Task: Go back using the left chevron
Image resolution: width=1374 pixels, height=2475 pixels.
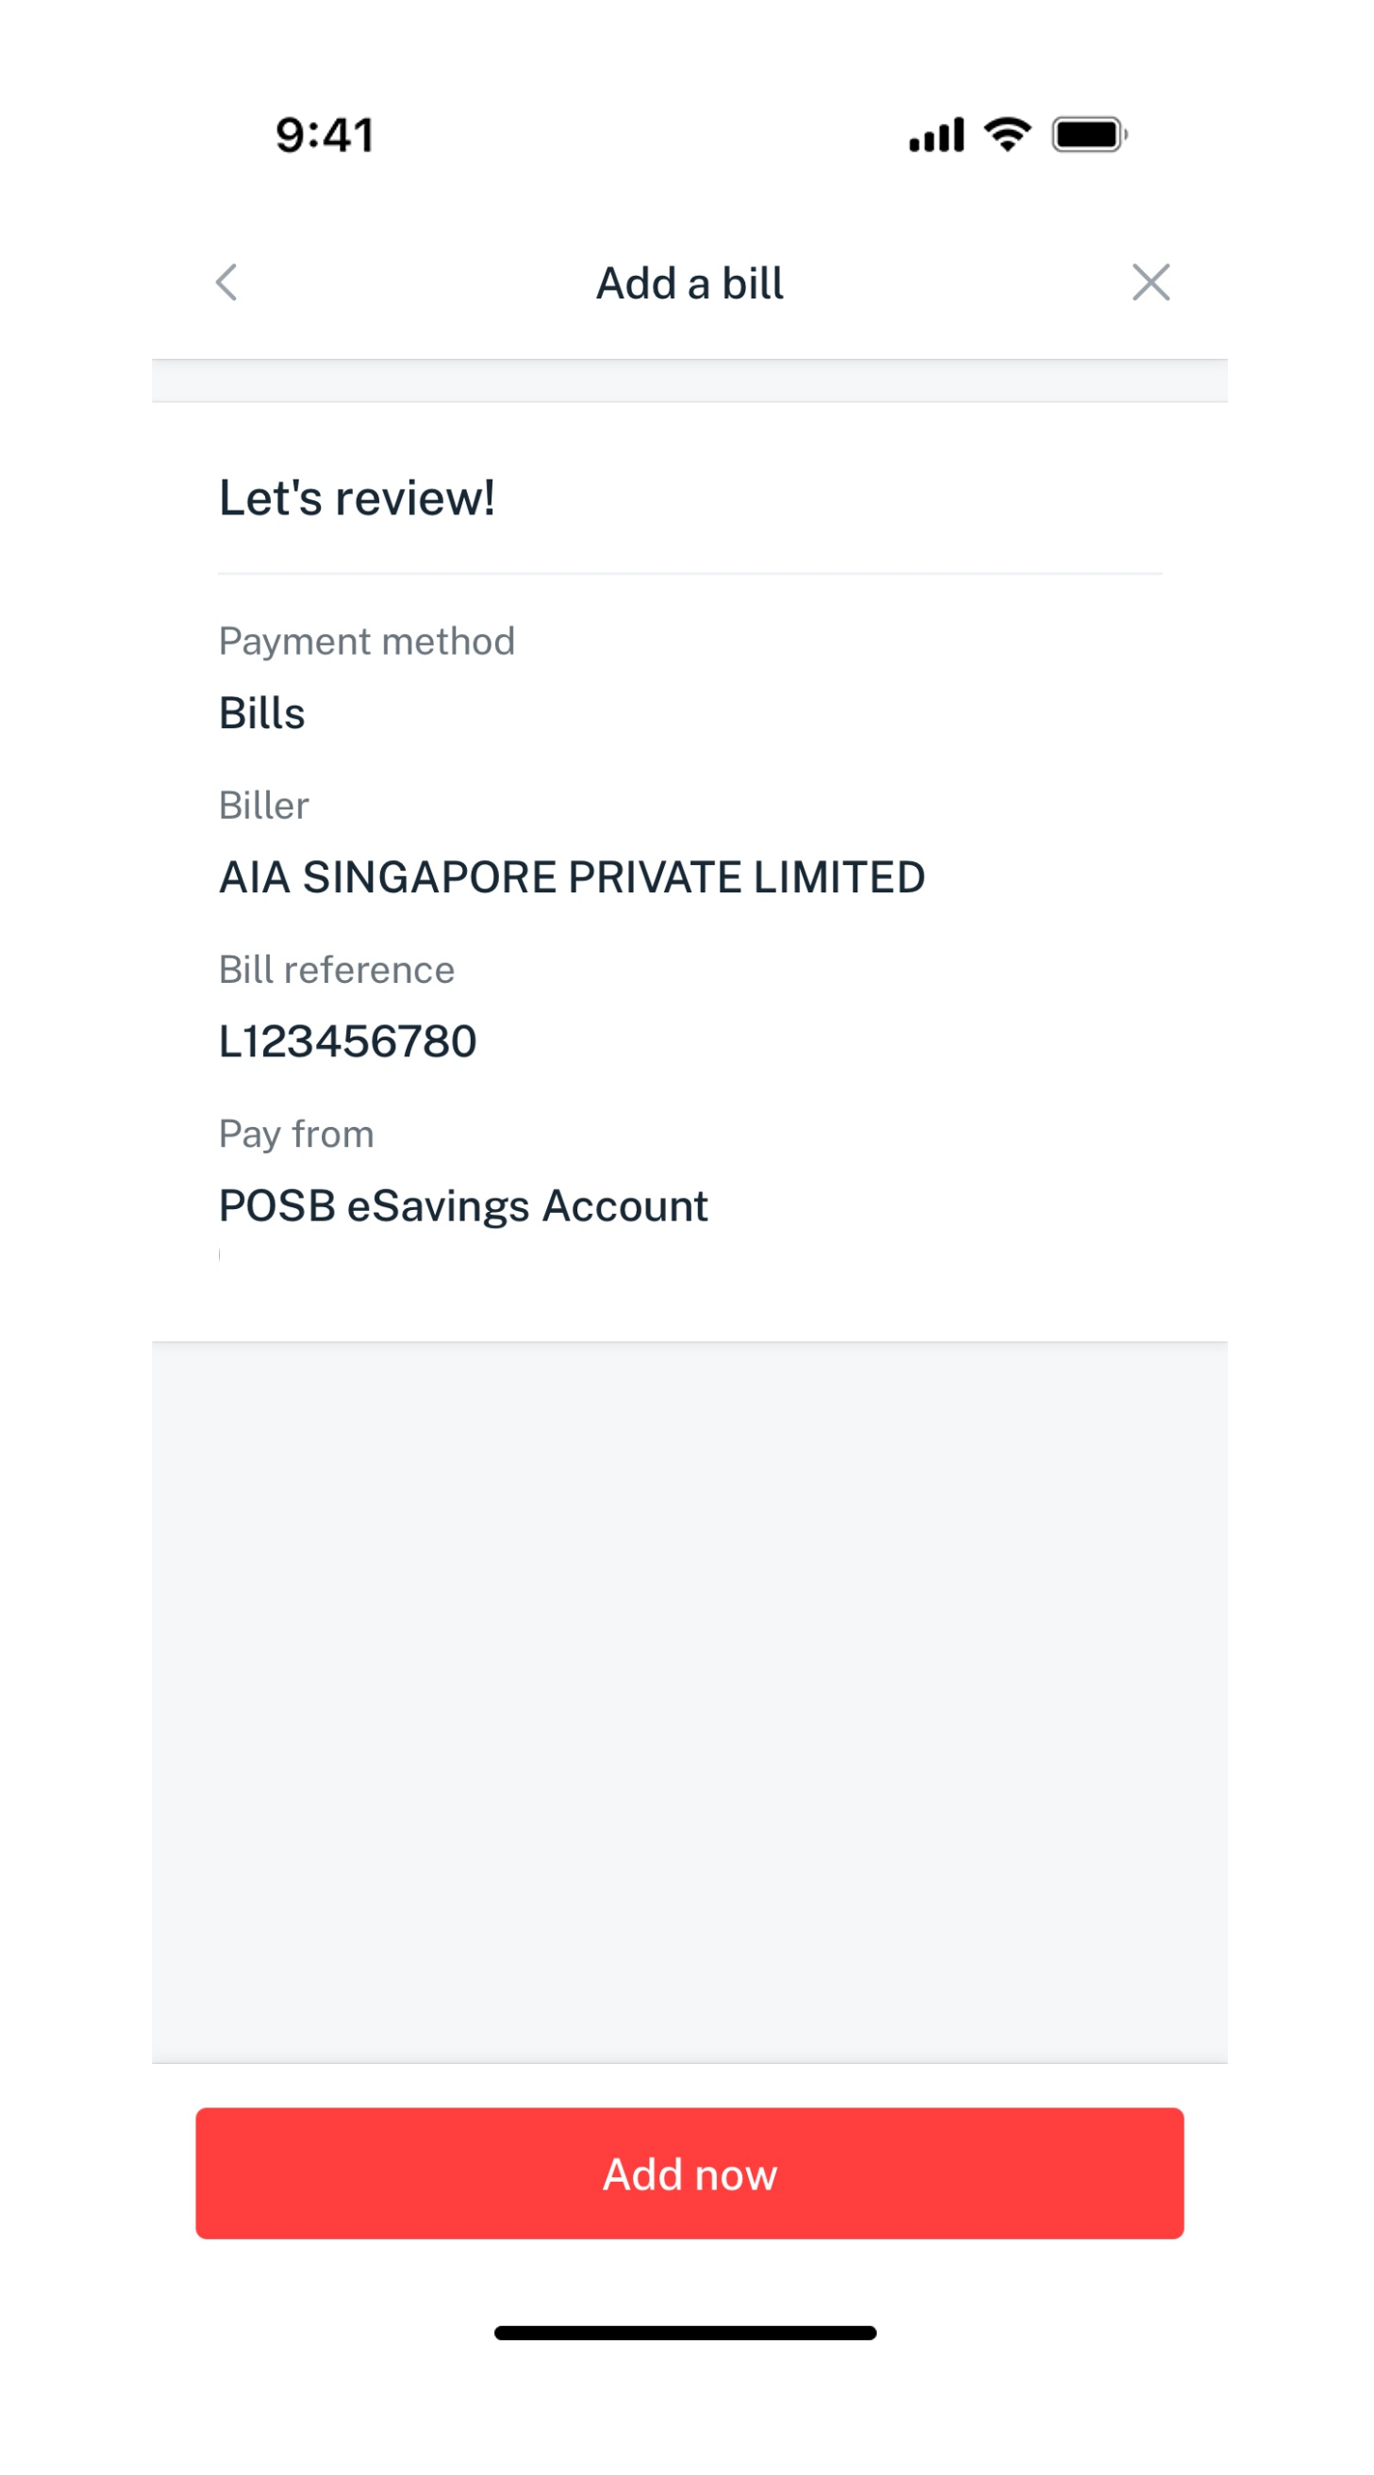Action: pyautogui.click(x=228, y=282)
